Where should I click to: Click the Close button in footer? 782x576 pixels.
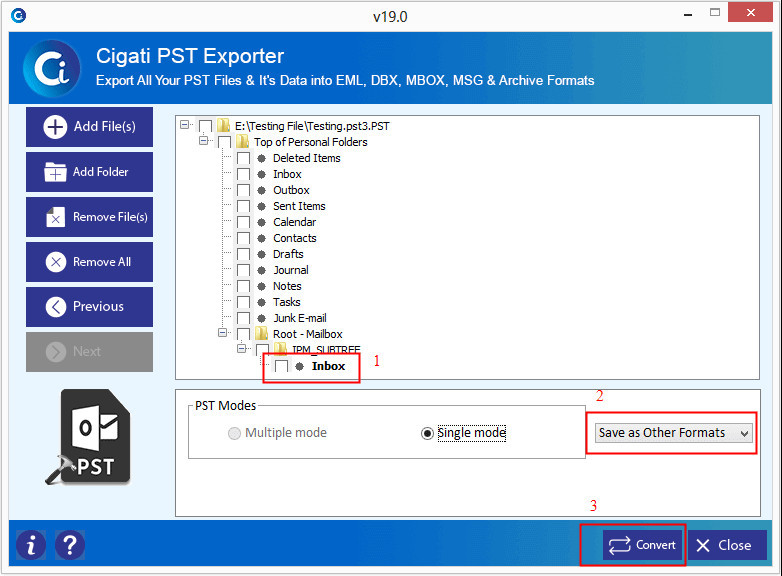(x=727, y=545)
